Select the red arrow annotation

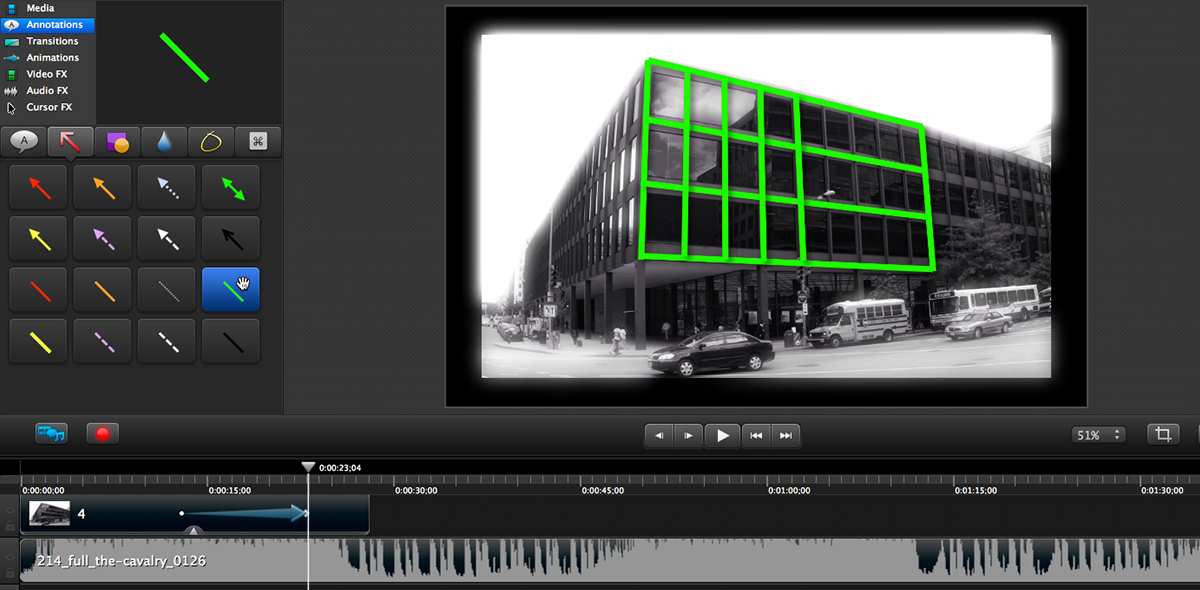38,187
